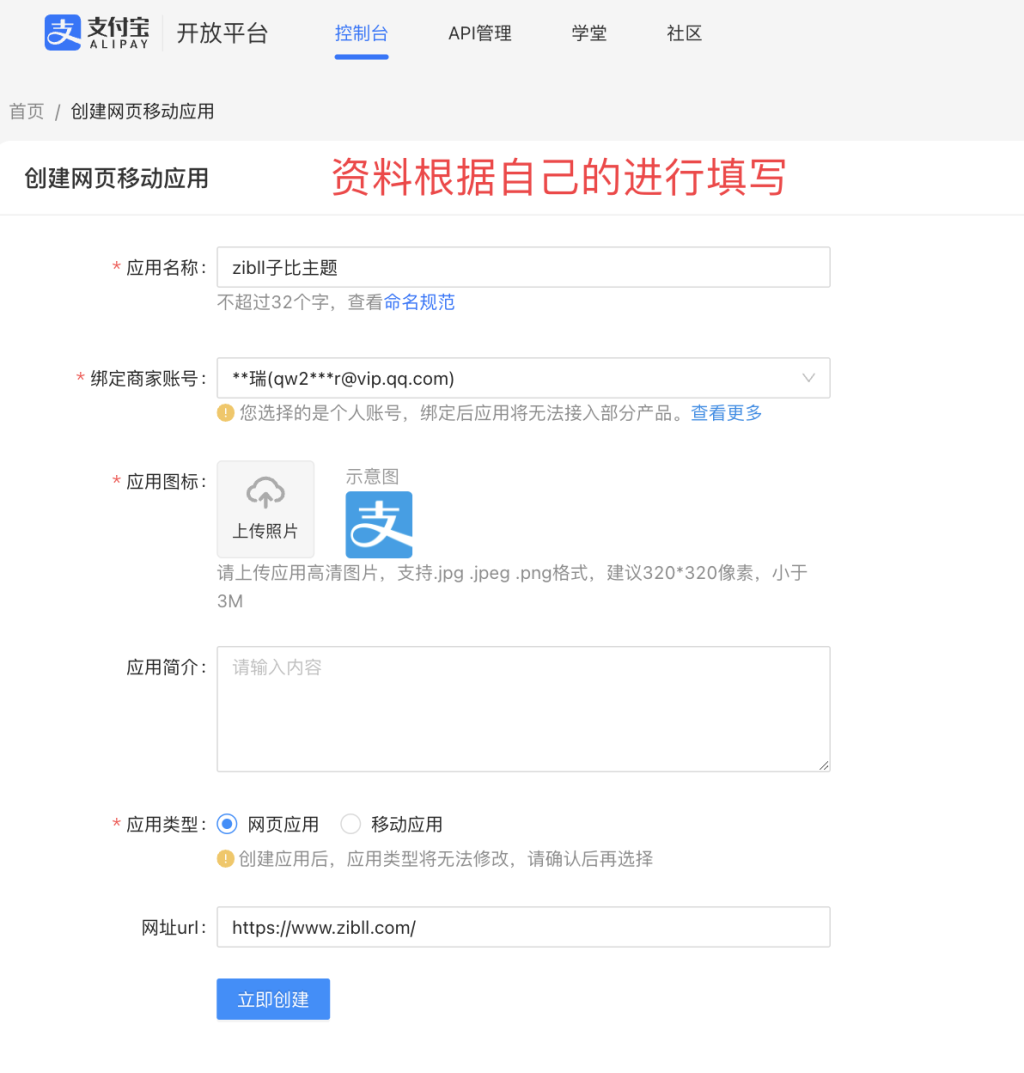Select the 移动应用 radio button

point(350,823)
